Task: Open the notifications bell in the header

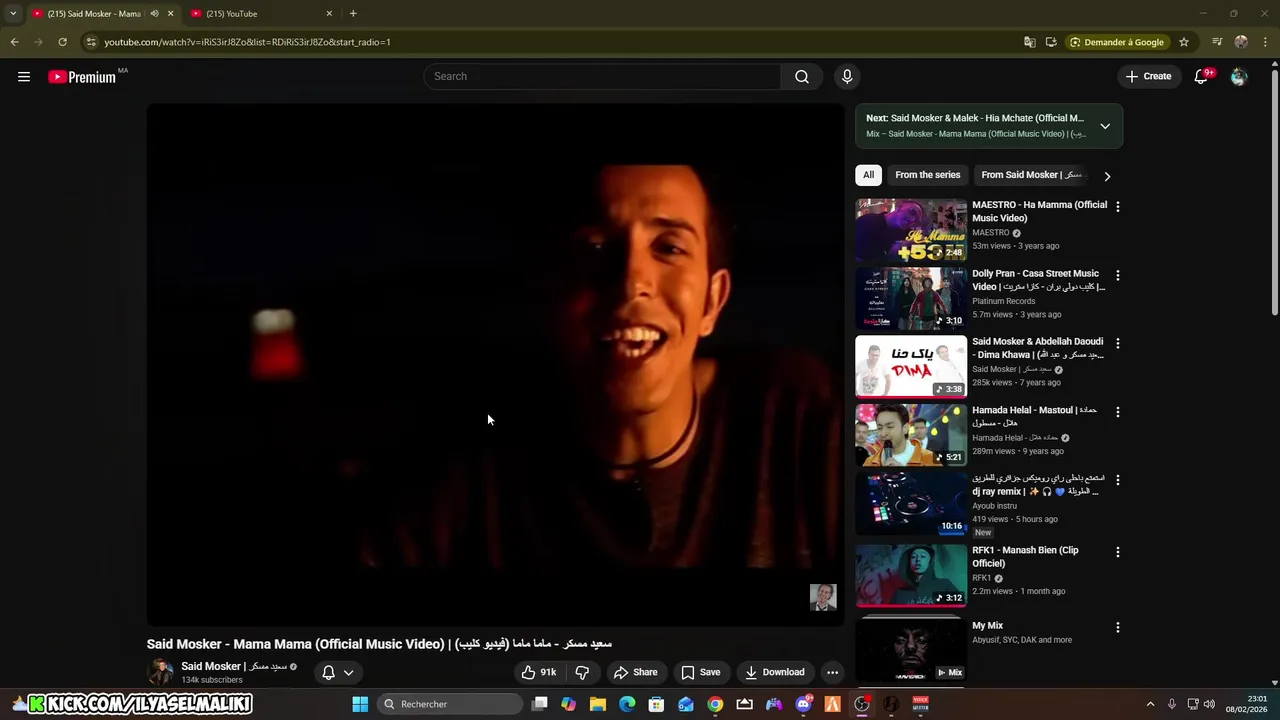Action: point(1202,77)
